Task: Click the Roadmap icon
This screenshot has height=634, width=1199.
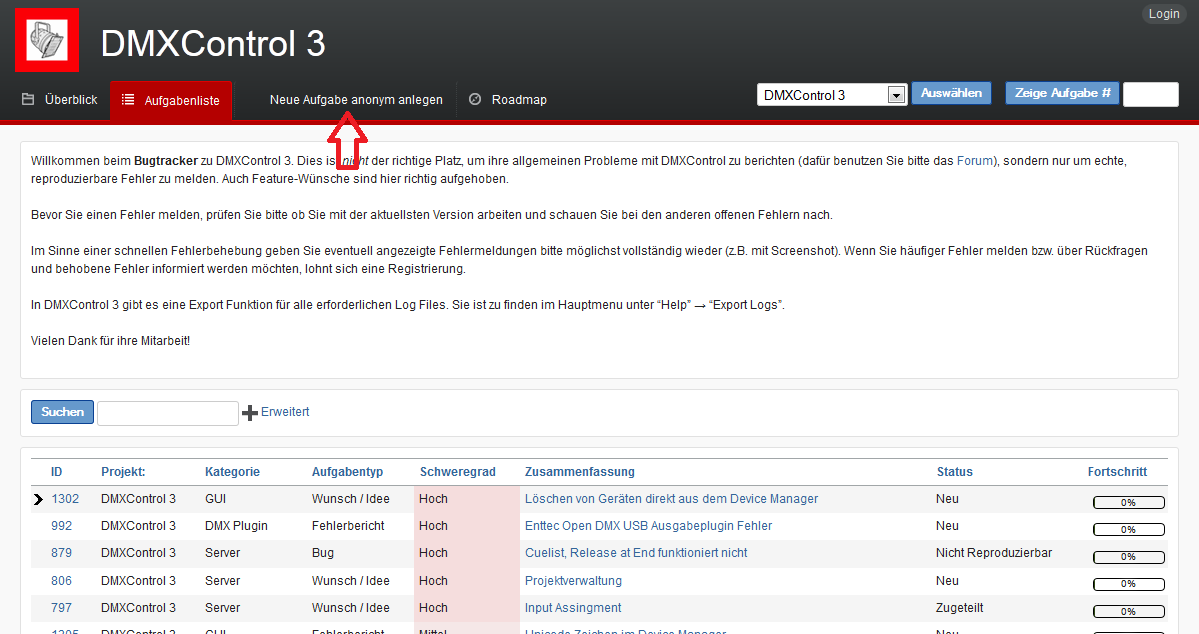Action: [x=475, y=100]
